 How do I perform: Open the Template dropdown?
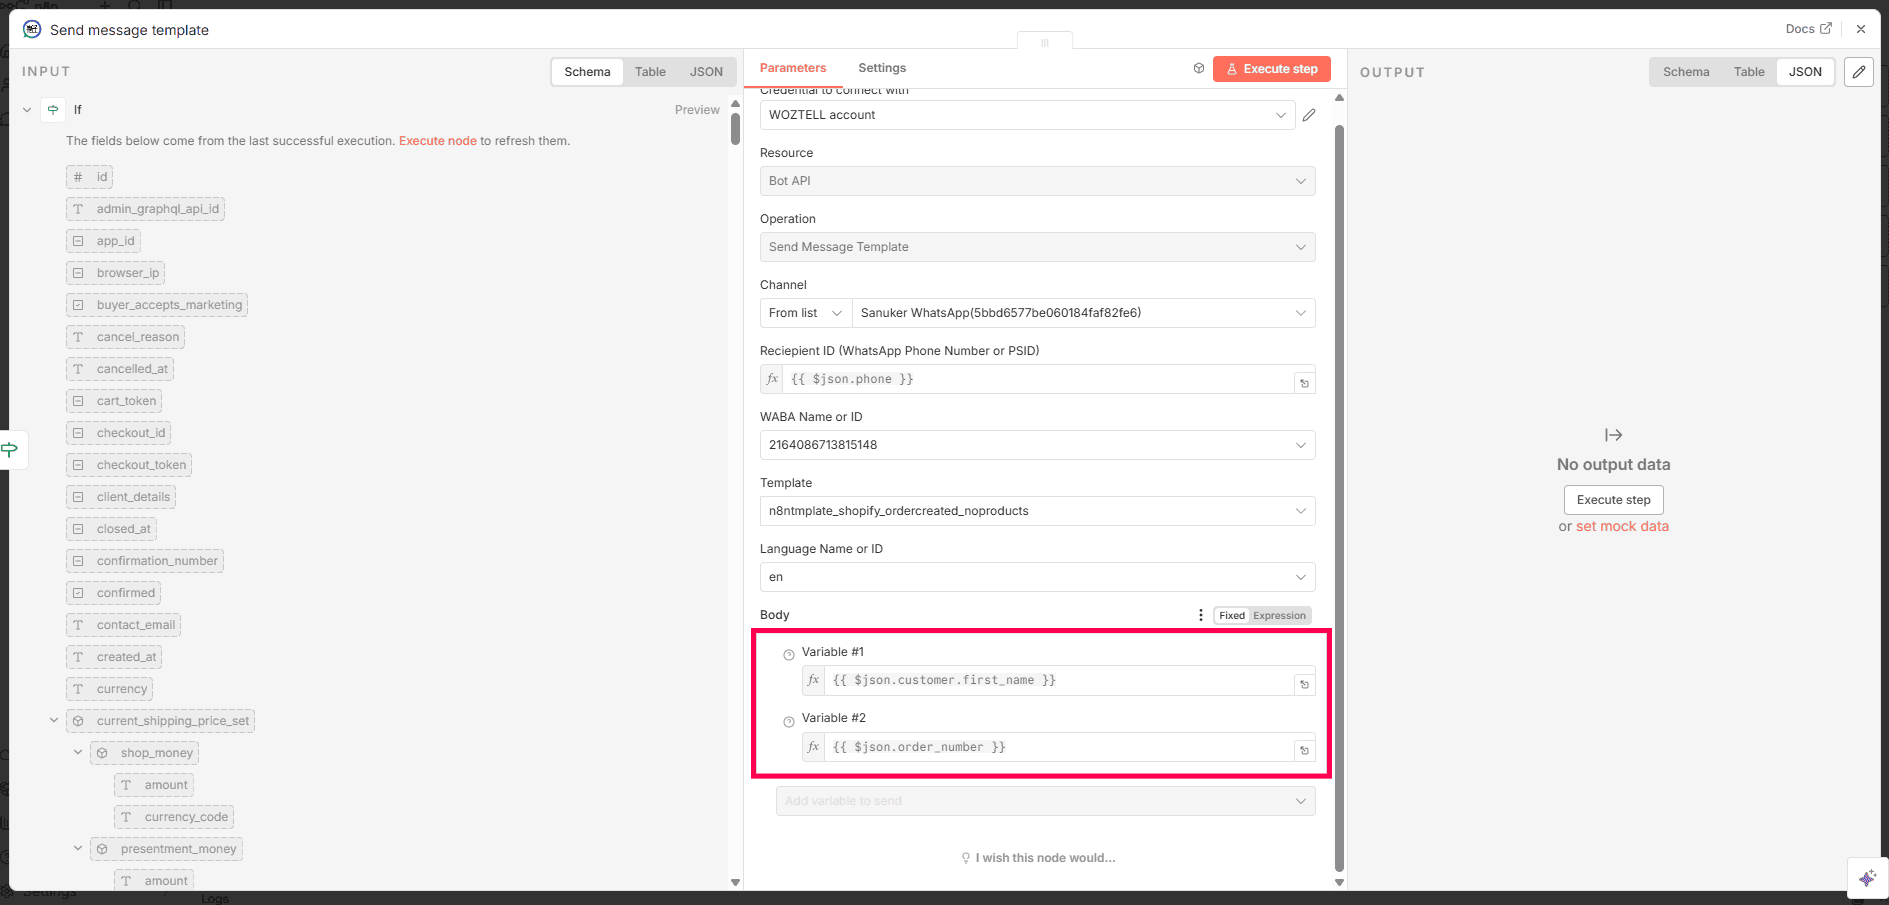coord(1036,511)
